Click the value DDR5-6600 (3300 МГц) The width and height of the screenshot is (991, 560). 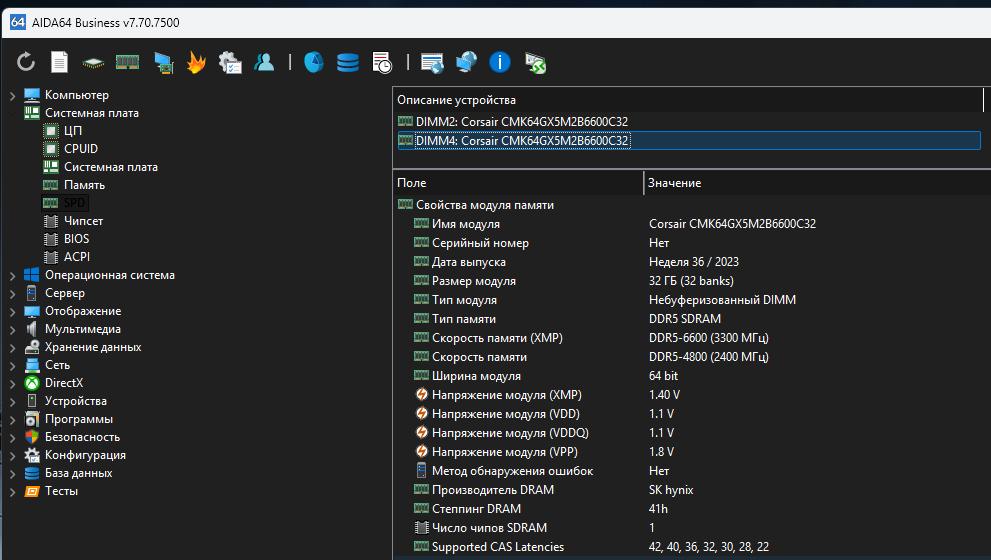tap(708, 338)
